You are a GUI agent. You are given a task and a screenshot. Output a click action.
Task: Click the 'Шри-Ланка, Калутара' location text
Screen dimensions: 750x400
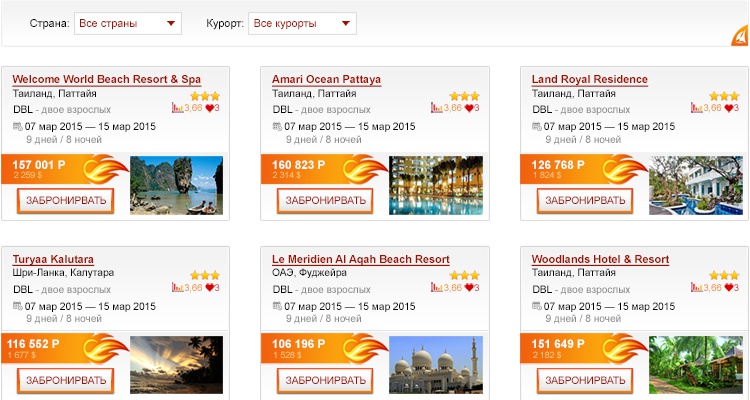pos(63,273)
